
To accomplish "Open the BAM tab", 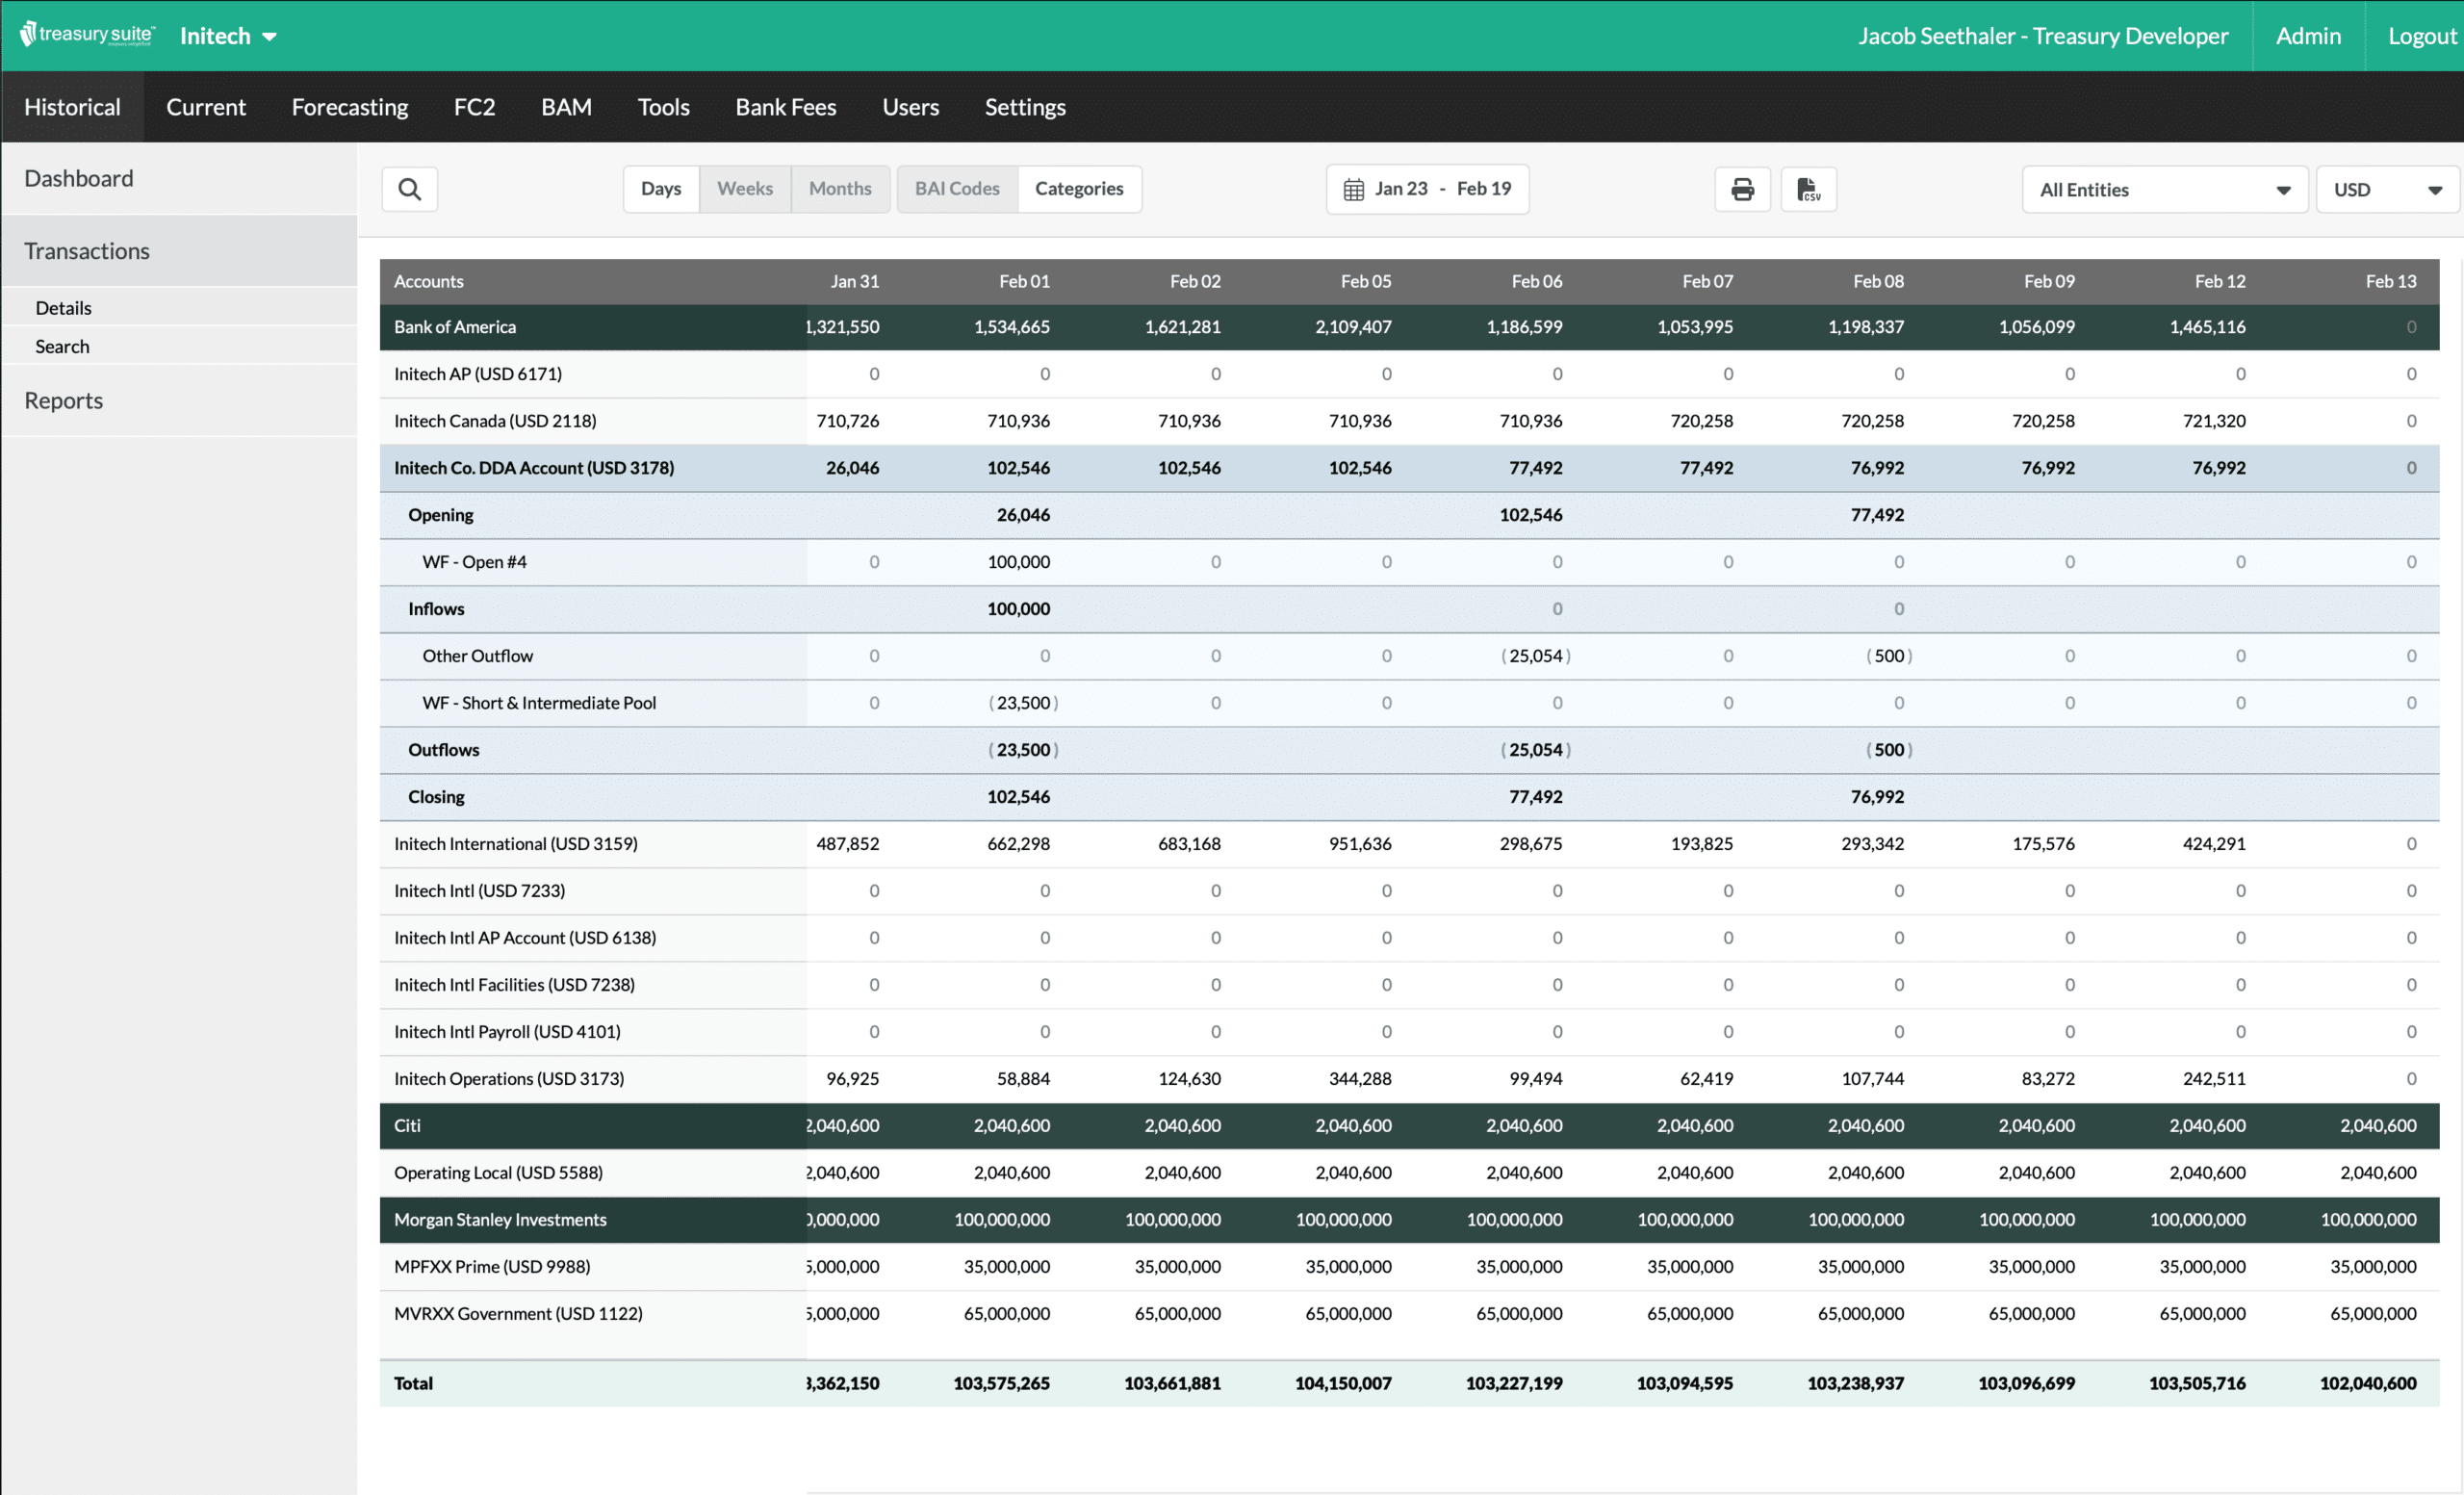I will click(x=566, y=107).
